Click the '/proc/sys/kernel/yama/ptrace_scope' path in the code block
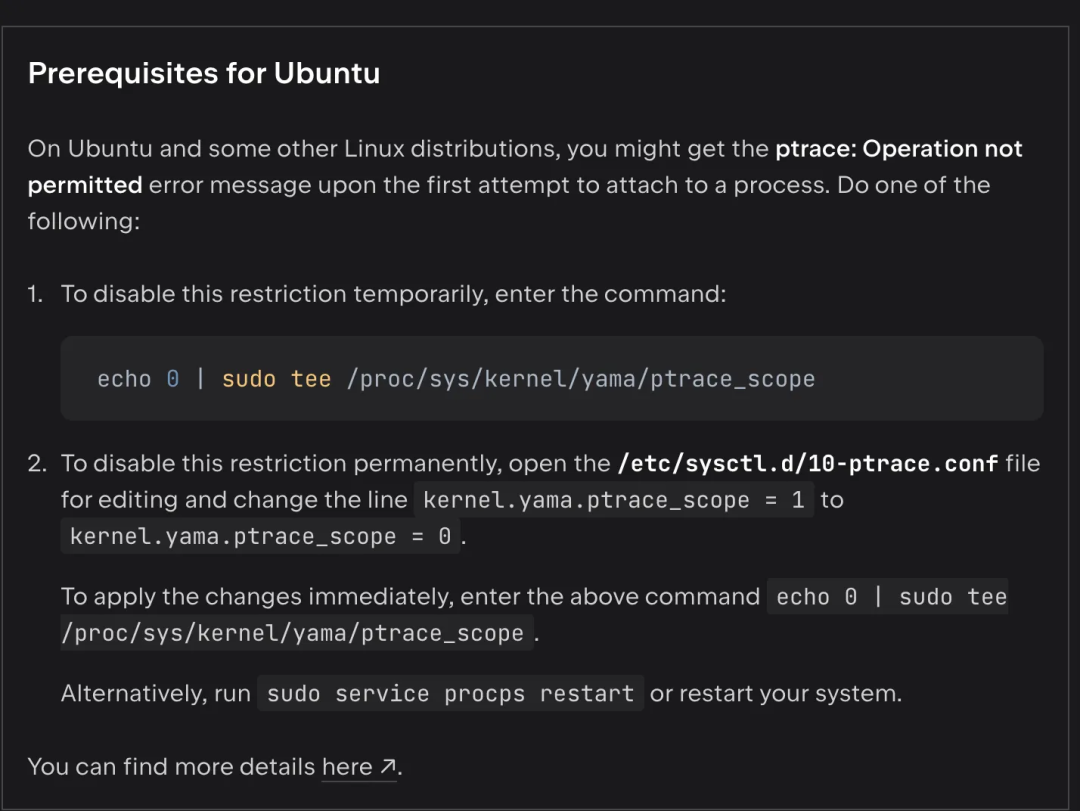The image size is (1080, 811). point(580,379)
